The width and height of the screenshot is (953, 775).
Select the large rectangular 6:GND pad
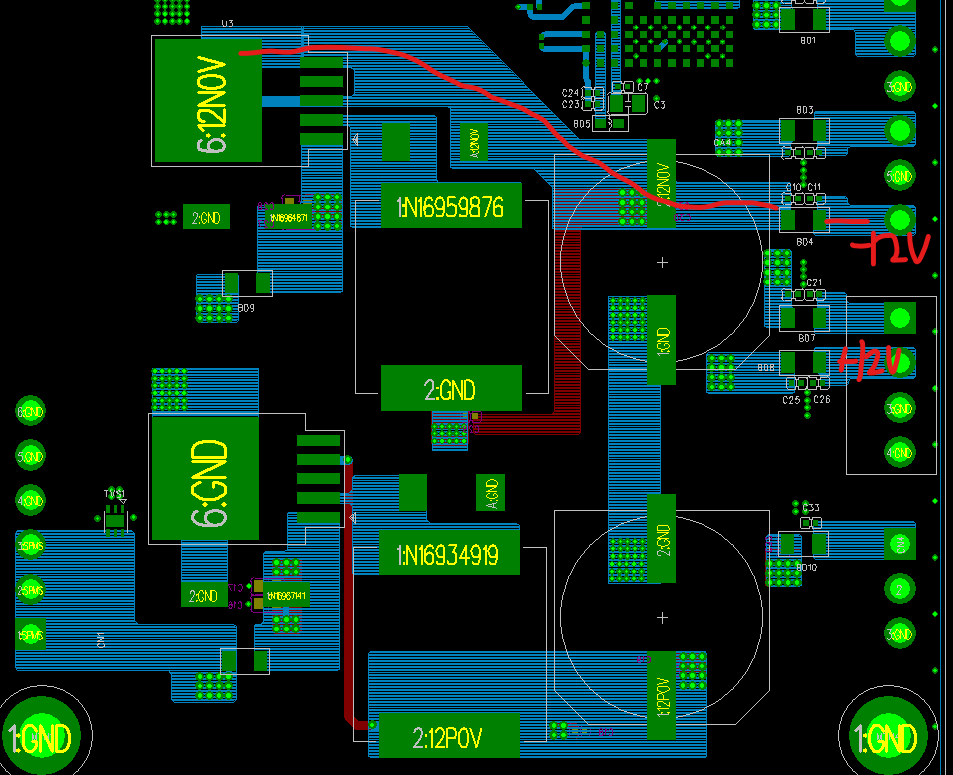tap(205, 478)
